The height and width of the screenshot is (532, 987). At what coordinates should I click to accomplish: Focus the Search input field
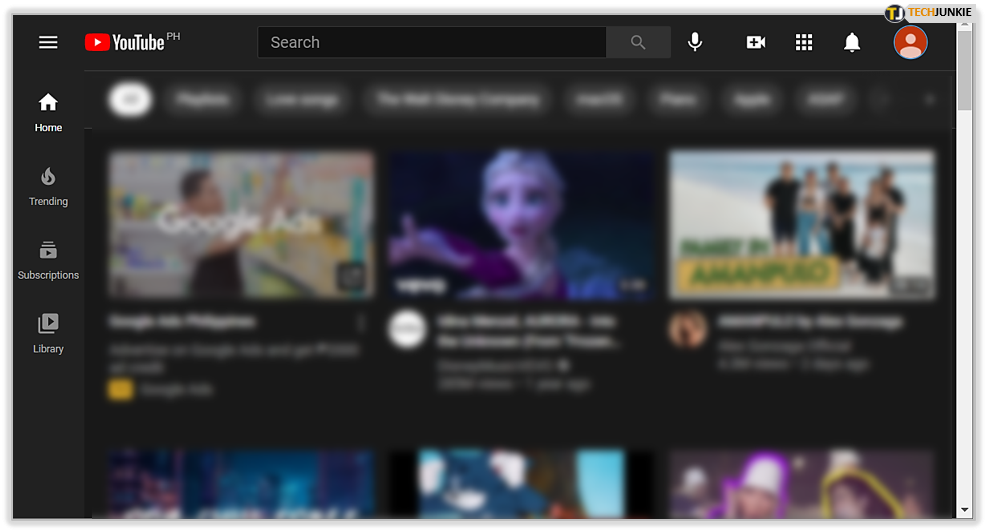[x=432, y=42]
